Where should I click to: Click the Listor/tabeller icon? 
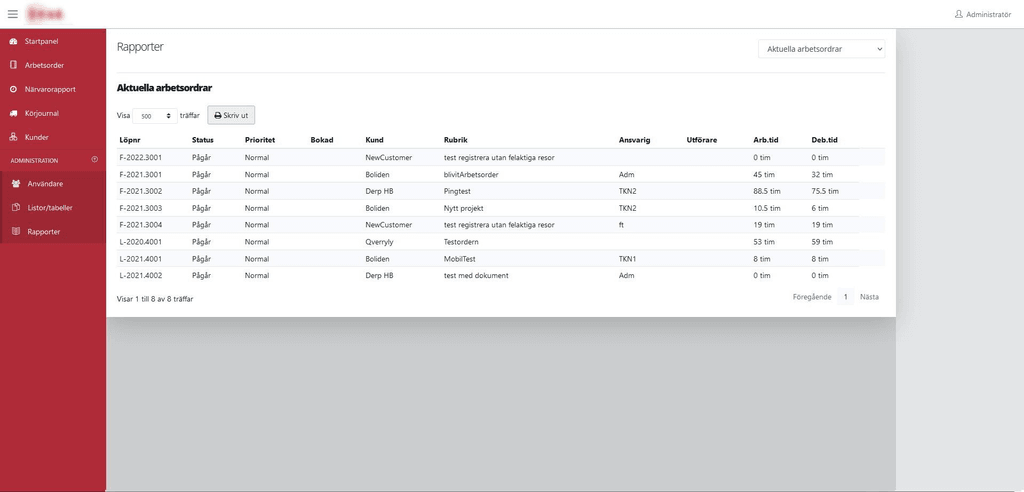pyautogui.click(x=16, y=208)
